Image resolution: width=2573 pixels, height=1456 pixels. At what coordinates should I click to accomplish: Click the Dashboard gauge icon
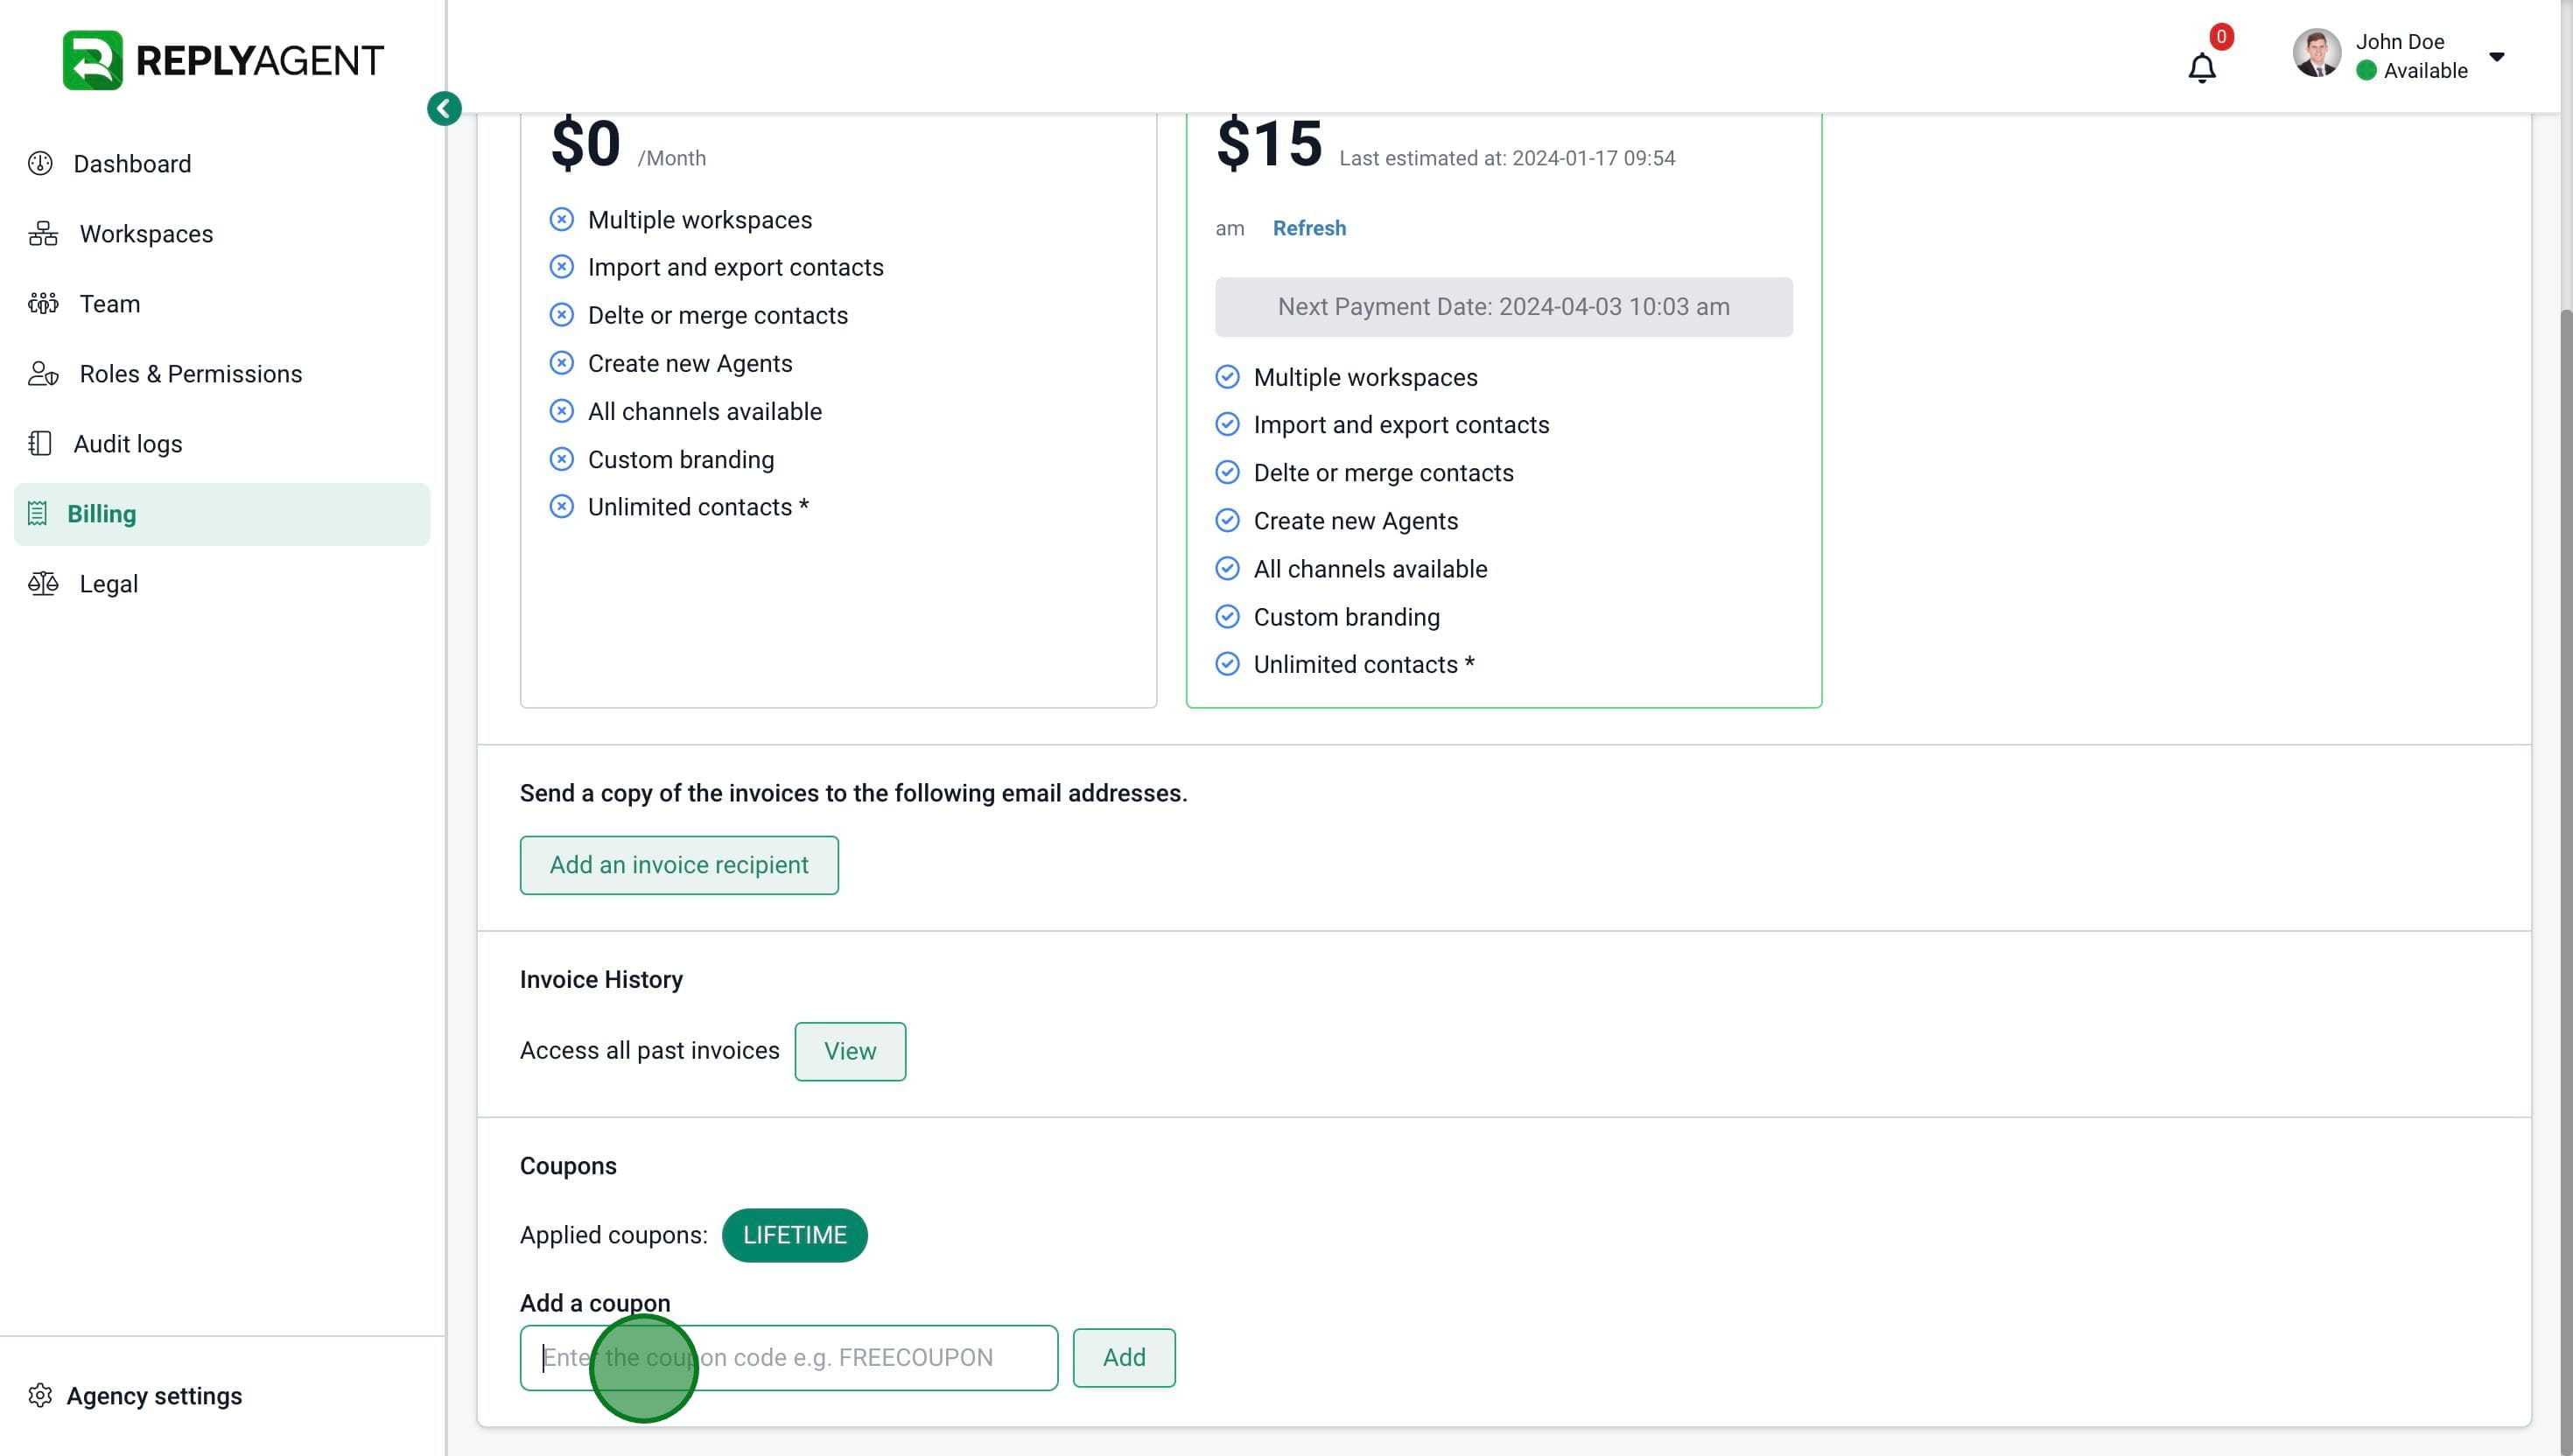(x=40, y=164)
